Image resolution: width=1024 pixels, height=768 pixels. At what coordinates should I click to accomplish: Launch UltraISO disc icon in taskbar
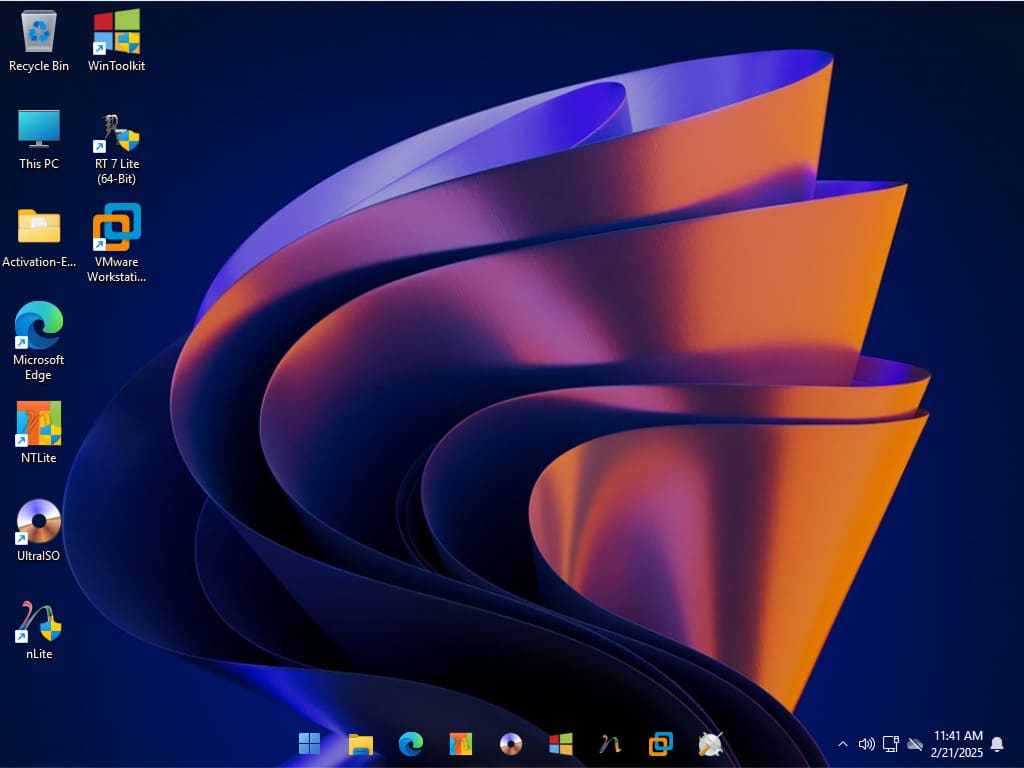pos(511,744)
